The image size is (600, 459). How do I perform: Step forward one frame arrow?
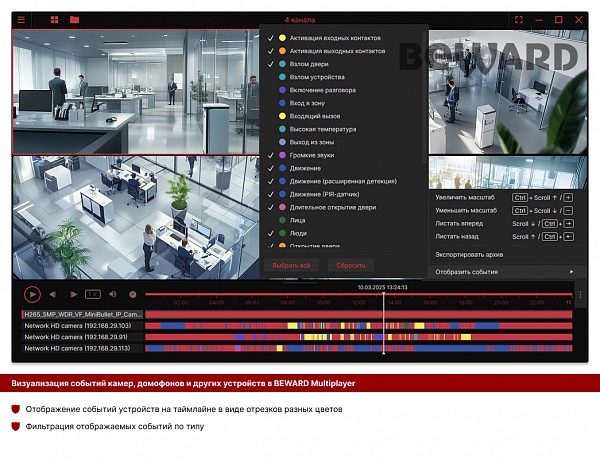73,294
